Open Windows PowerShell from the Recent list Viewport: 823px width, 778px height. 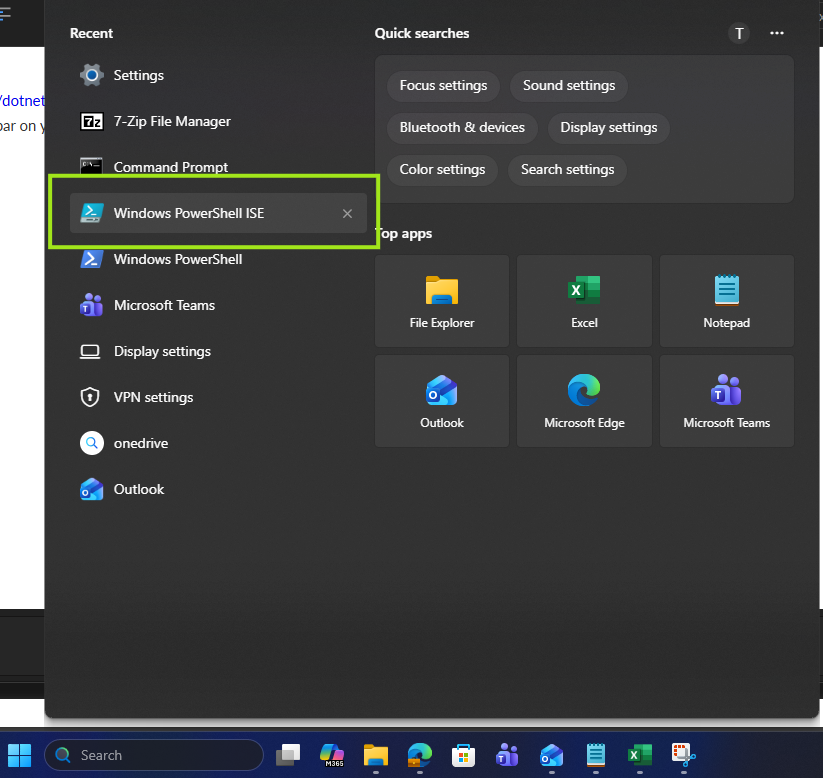tap(177, 259)
